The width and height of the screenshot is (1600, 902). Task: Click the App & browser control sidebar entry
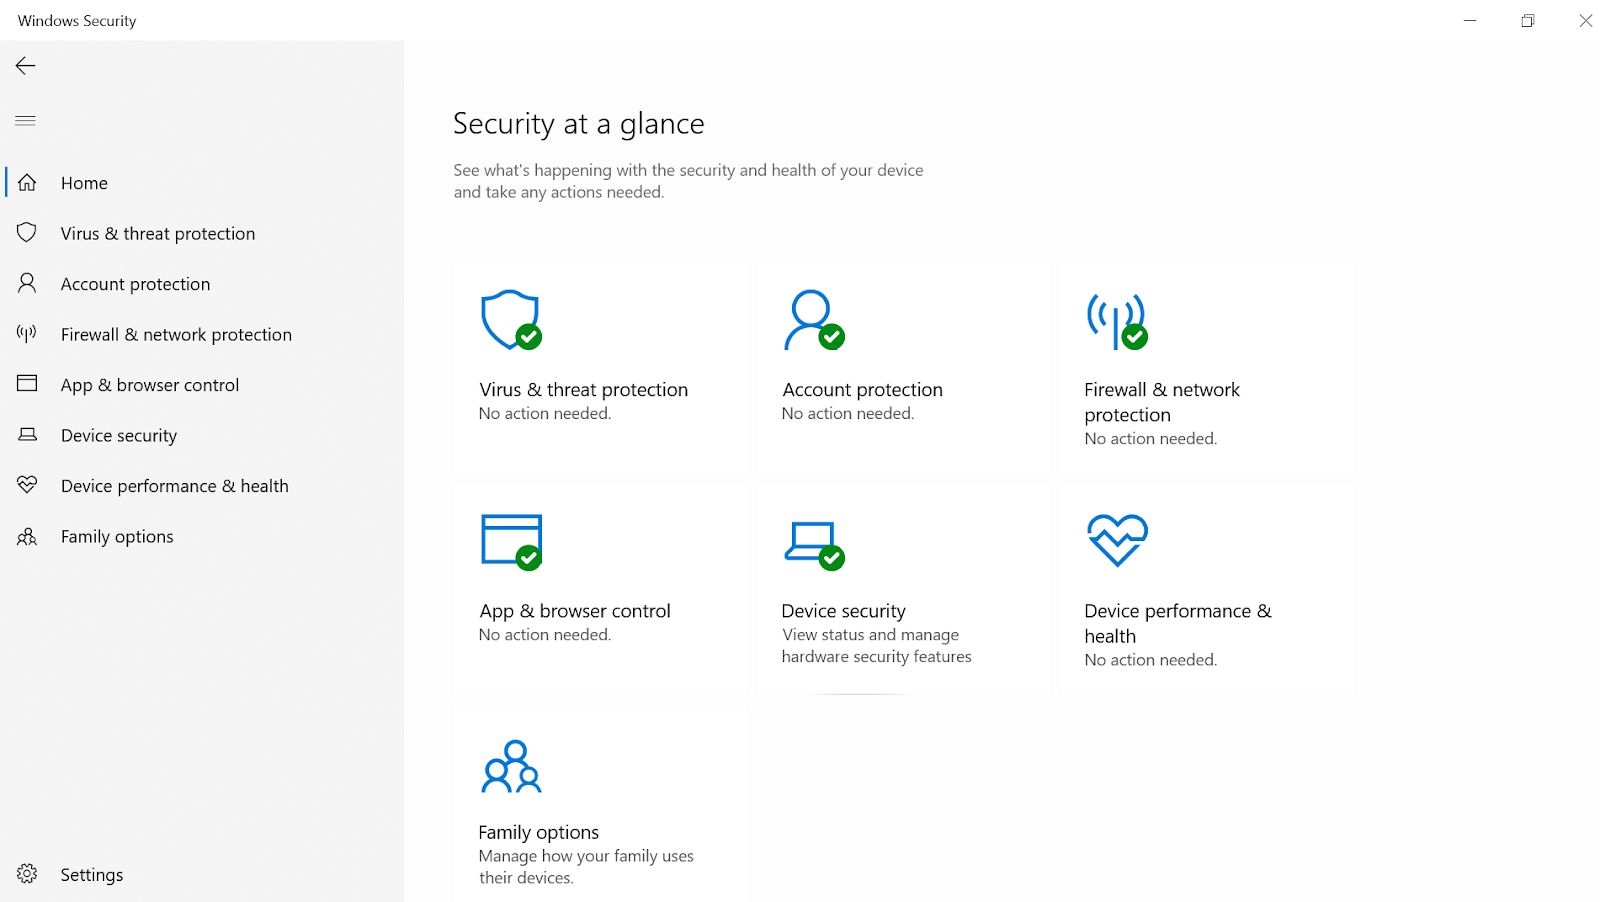click(x=150, y=384)
